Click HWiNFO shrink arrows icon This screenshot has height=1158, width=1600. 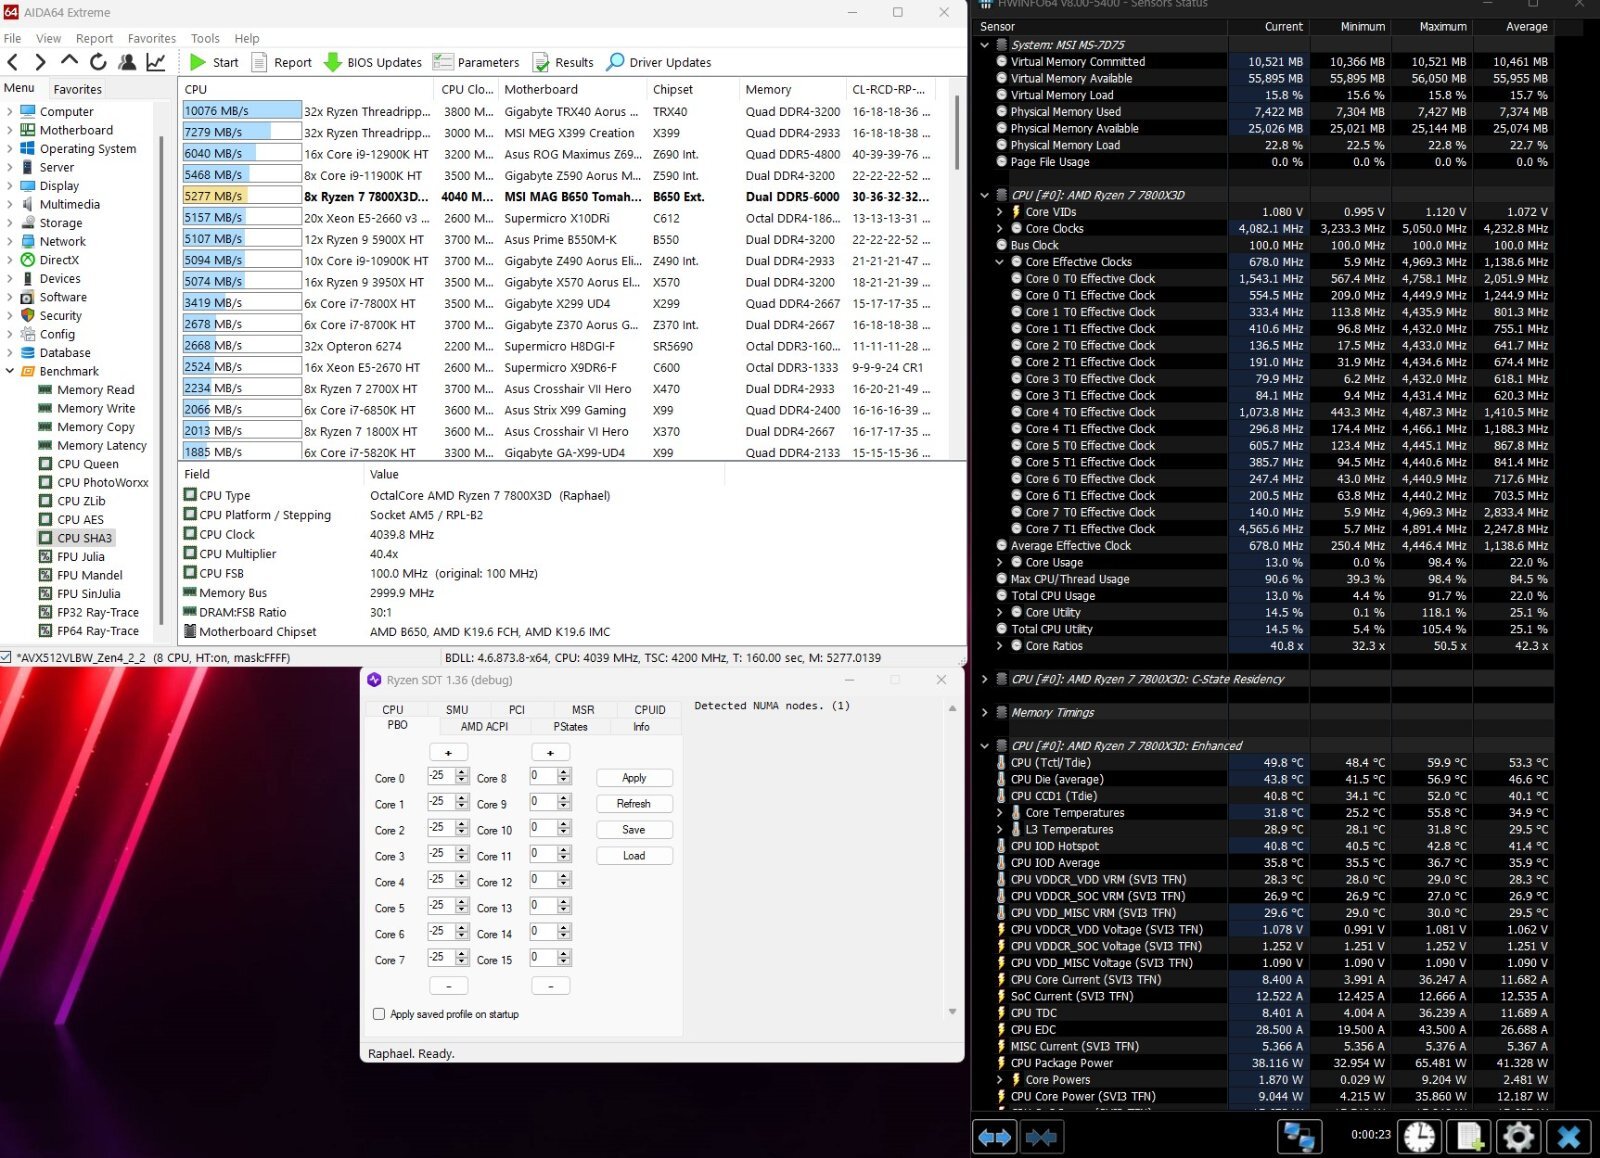coord(1041,1137)
